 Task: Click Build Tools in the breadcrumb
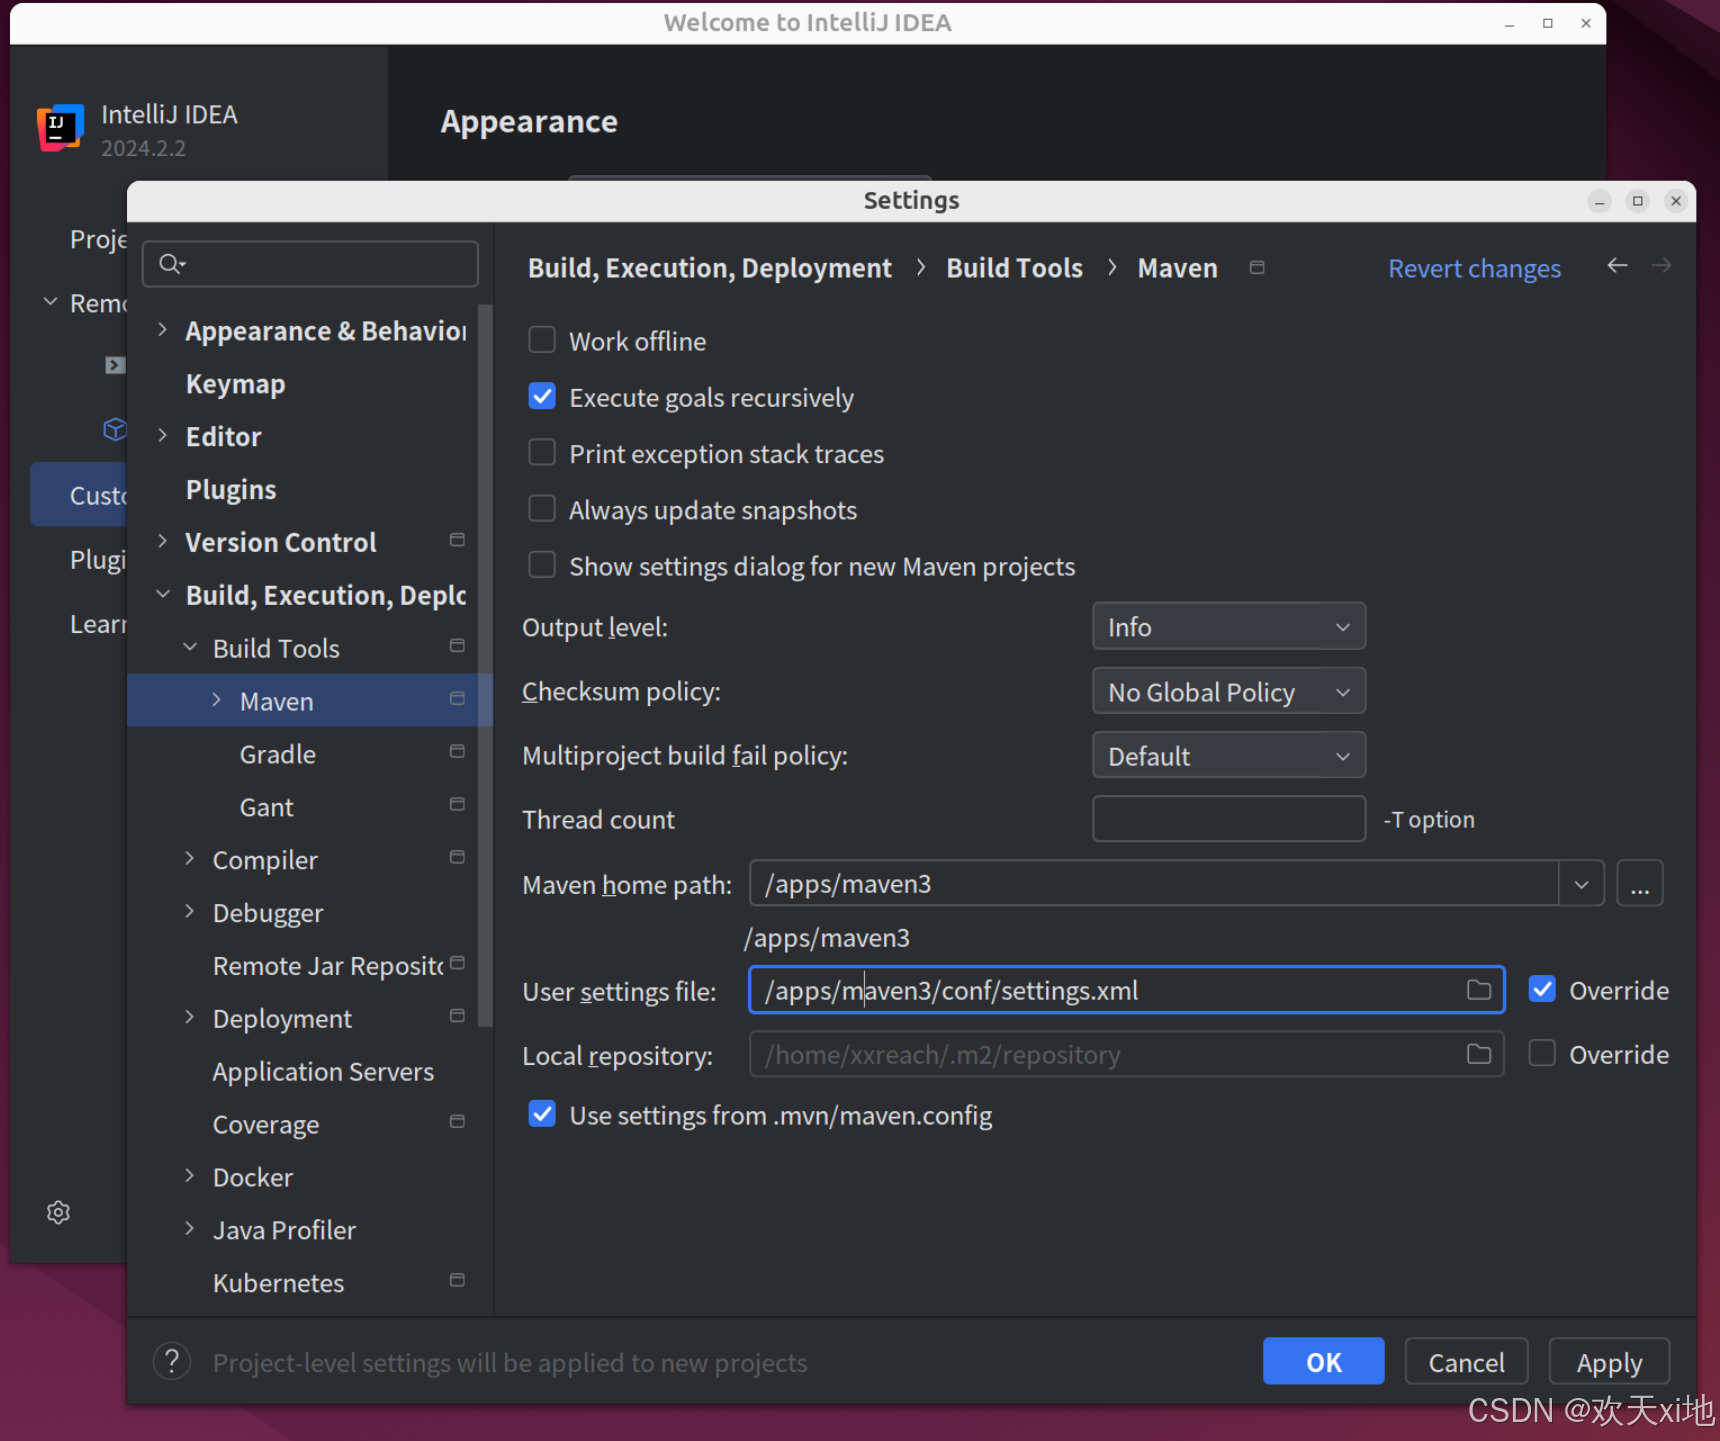click(x=1014, y=268)
